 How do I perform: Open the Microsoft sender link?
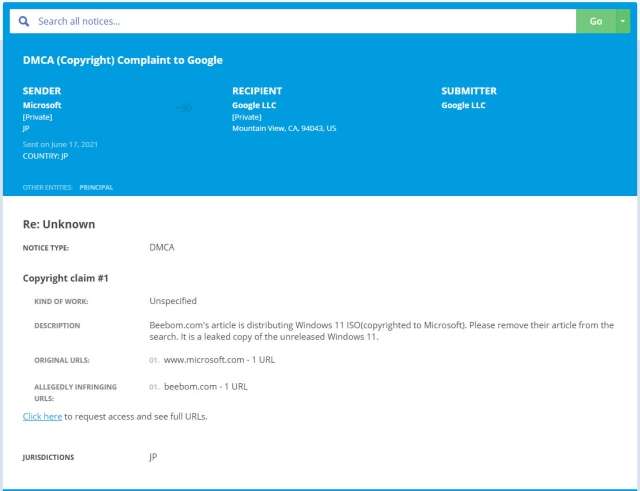[x=42, y=105]
